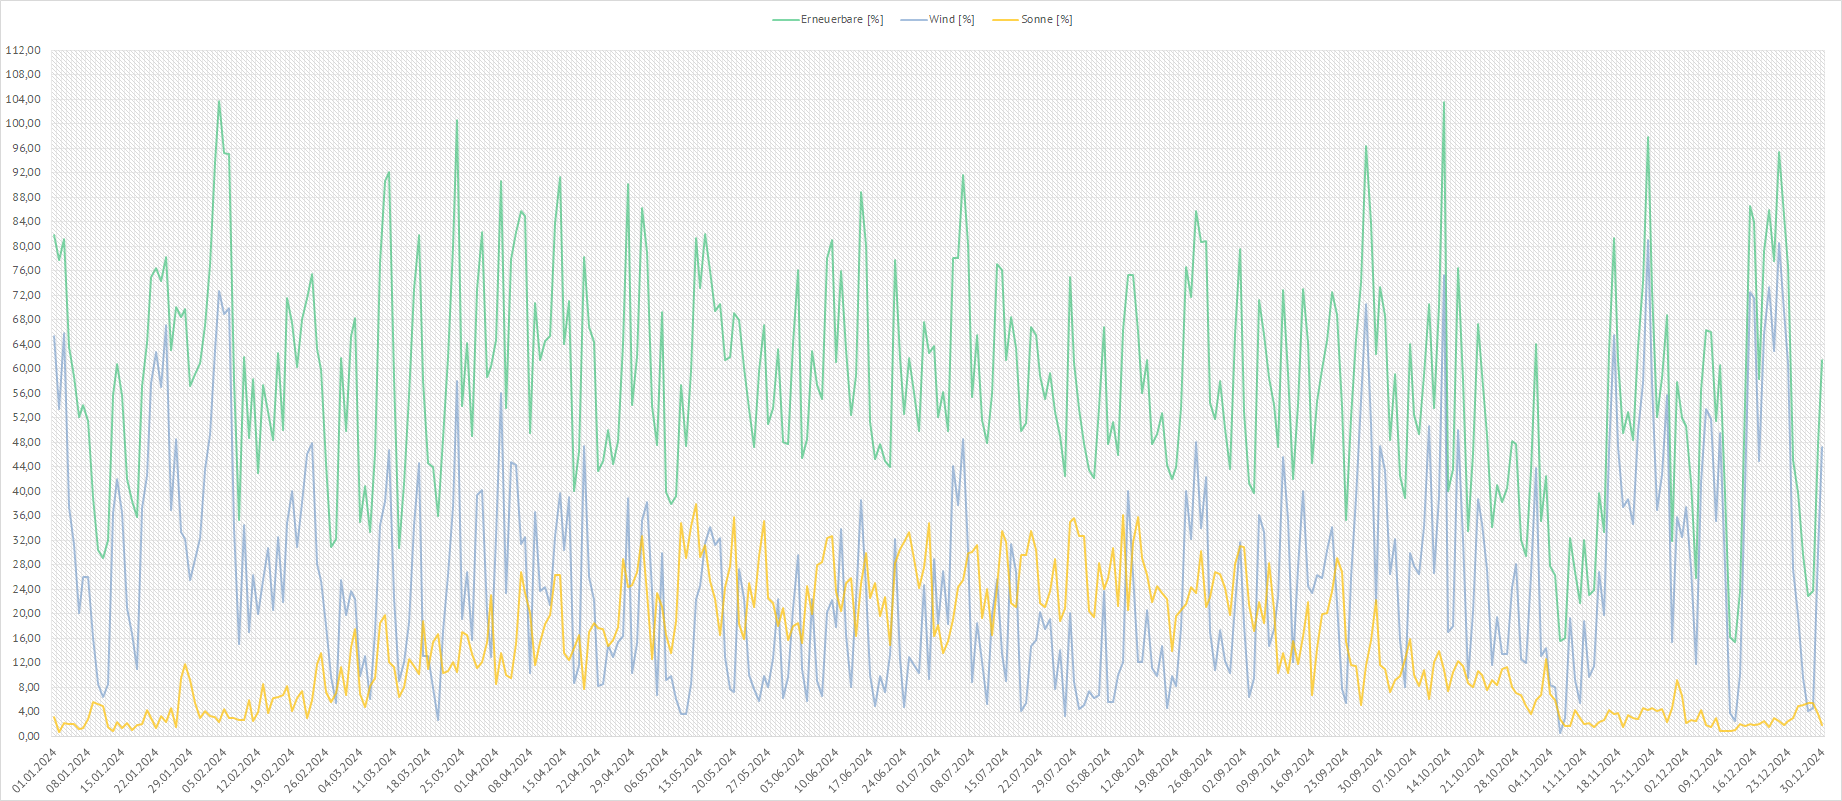
Task: Click the green Erneuerbare legend line marker
Action: tap(786, 20)
